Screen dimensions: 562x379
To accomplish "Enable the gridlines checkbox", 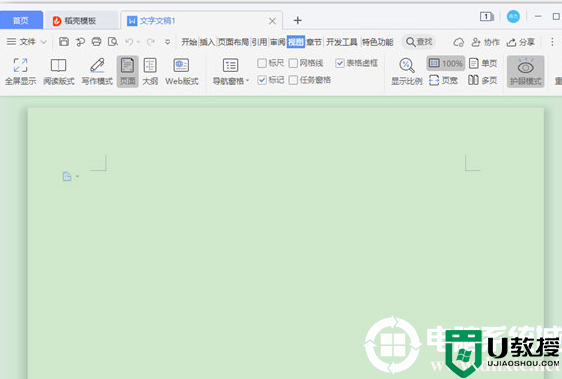I will (293, 63).
